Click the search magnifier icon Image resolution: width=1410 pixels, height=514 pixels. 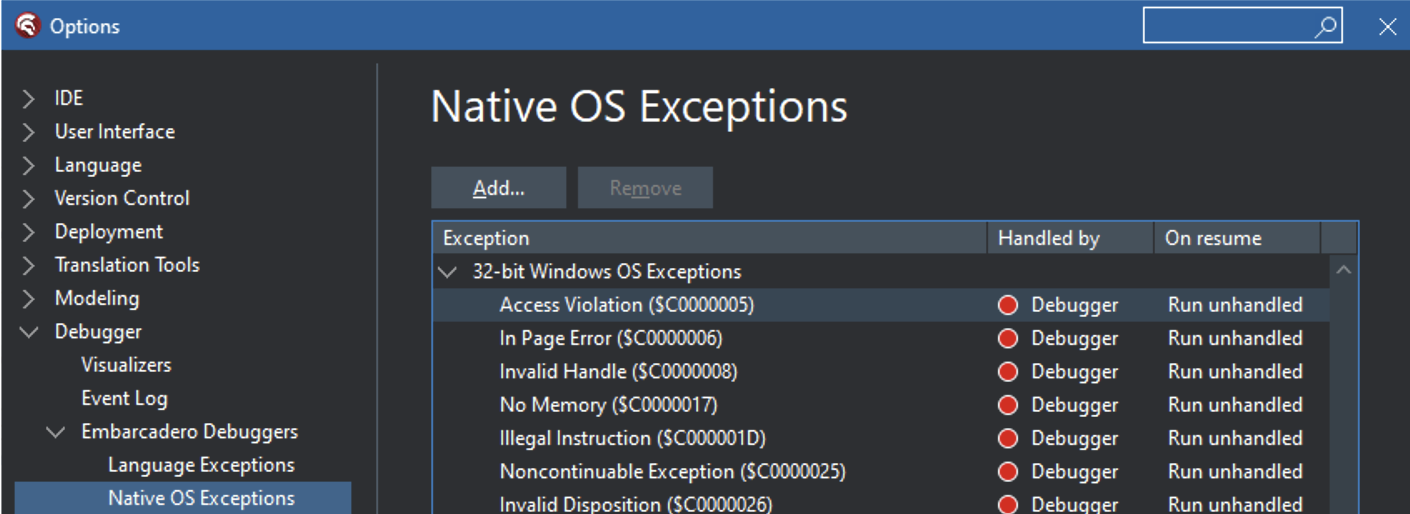[x=1326, y=27]
